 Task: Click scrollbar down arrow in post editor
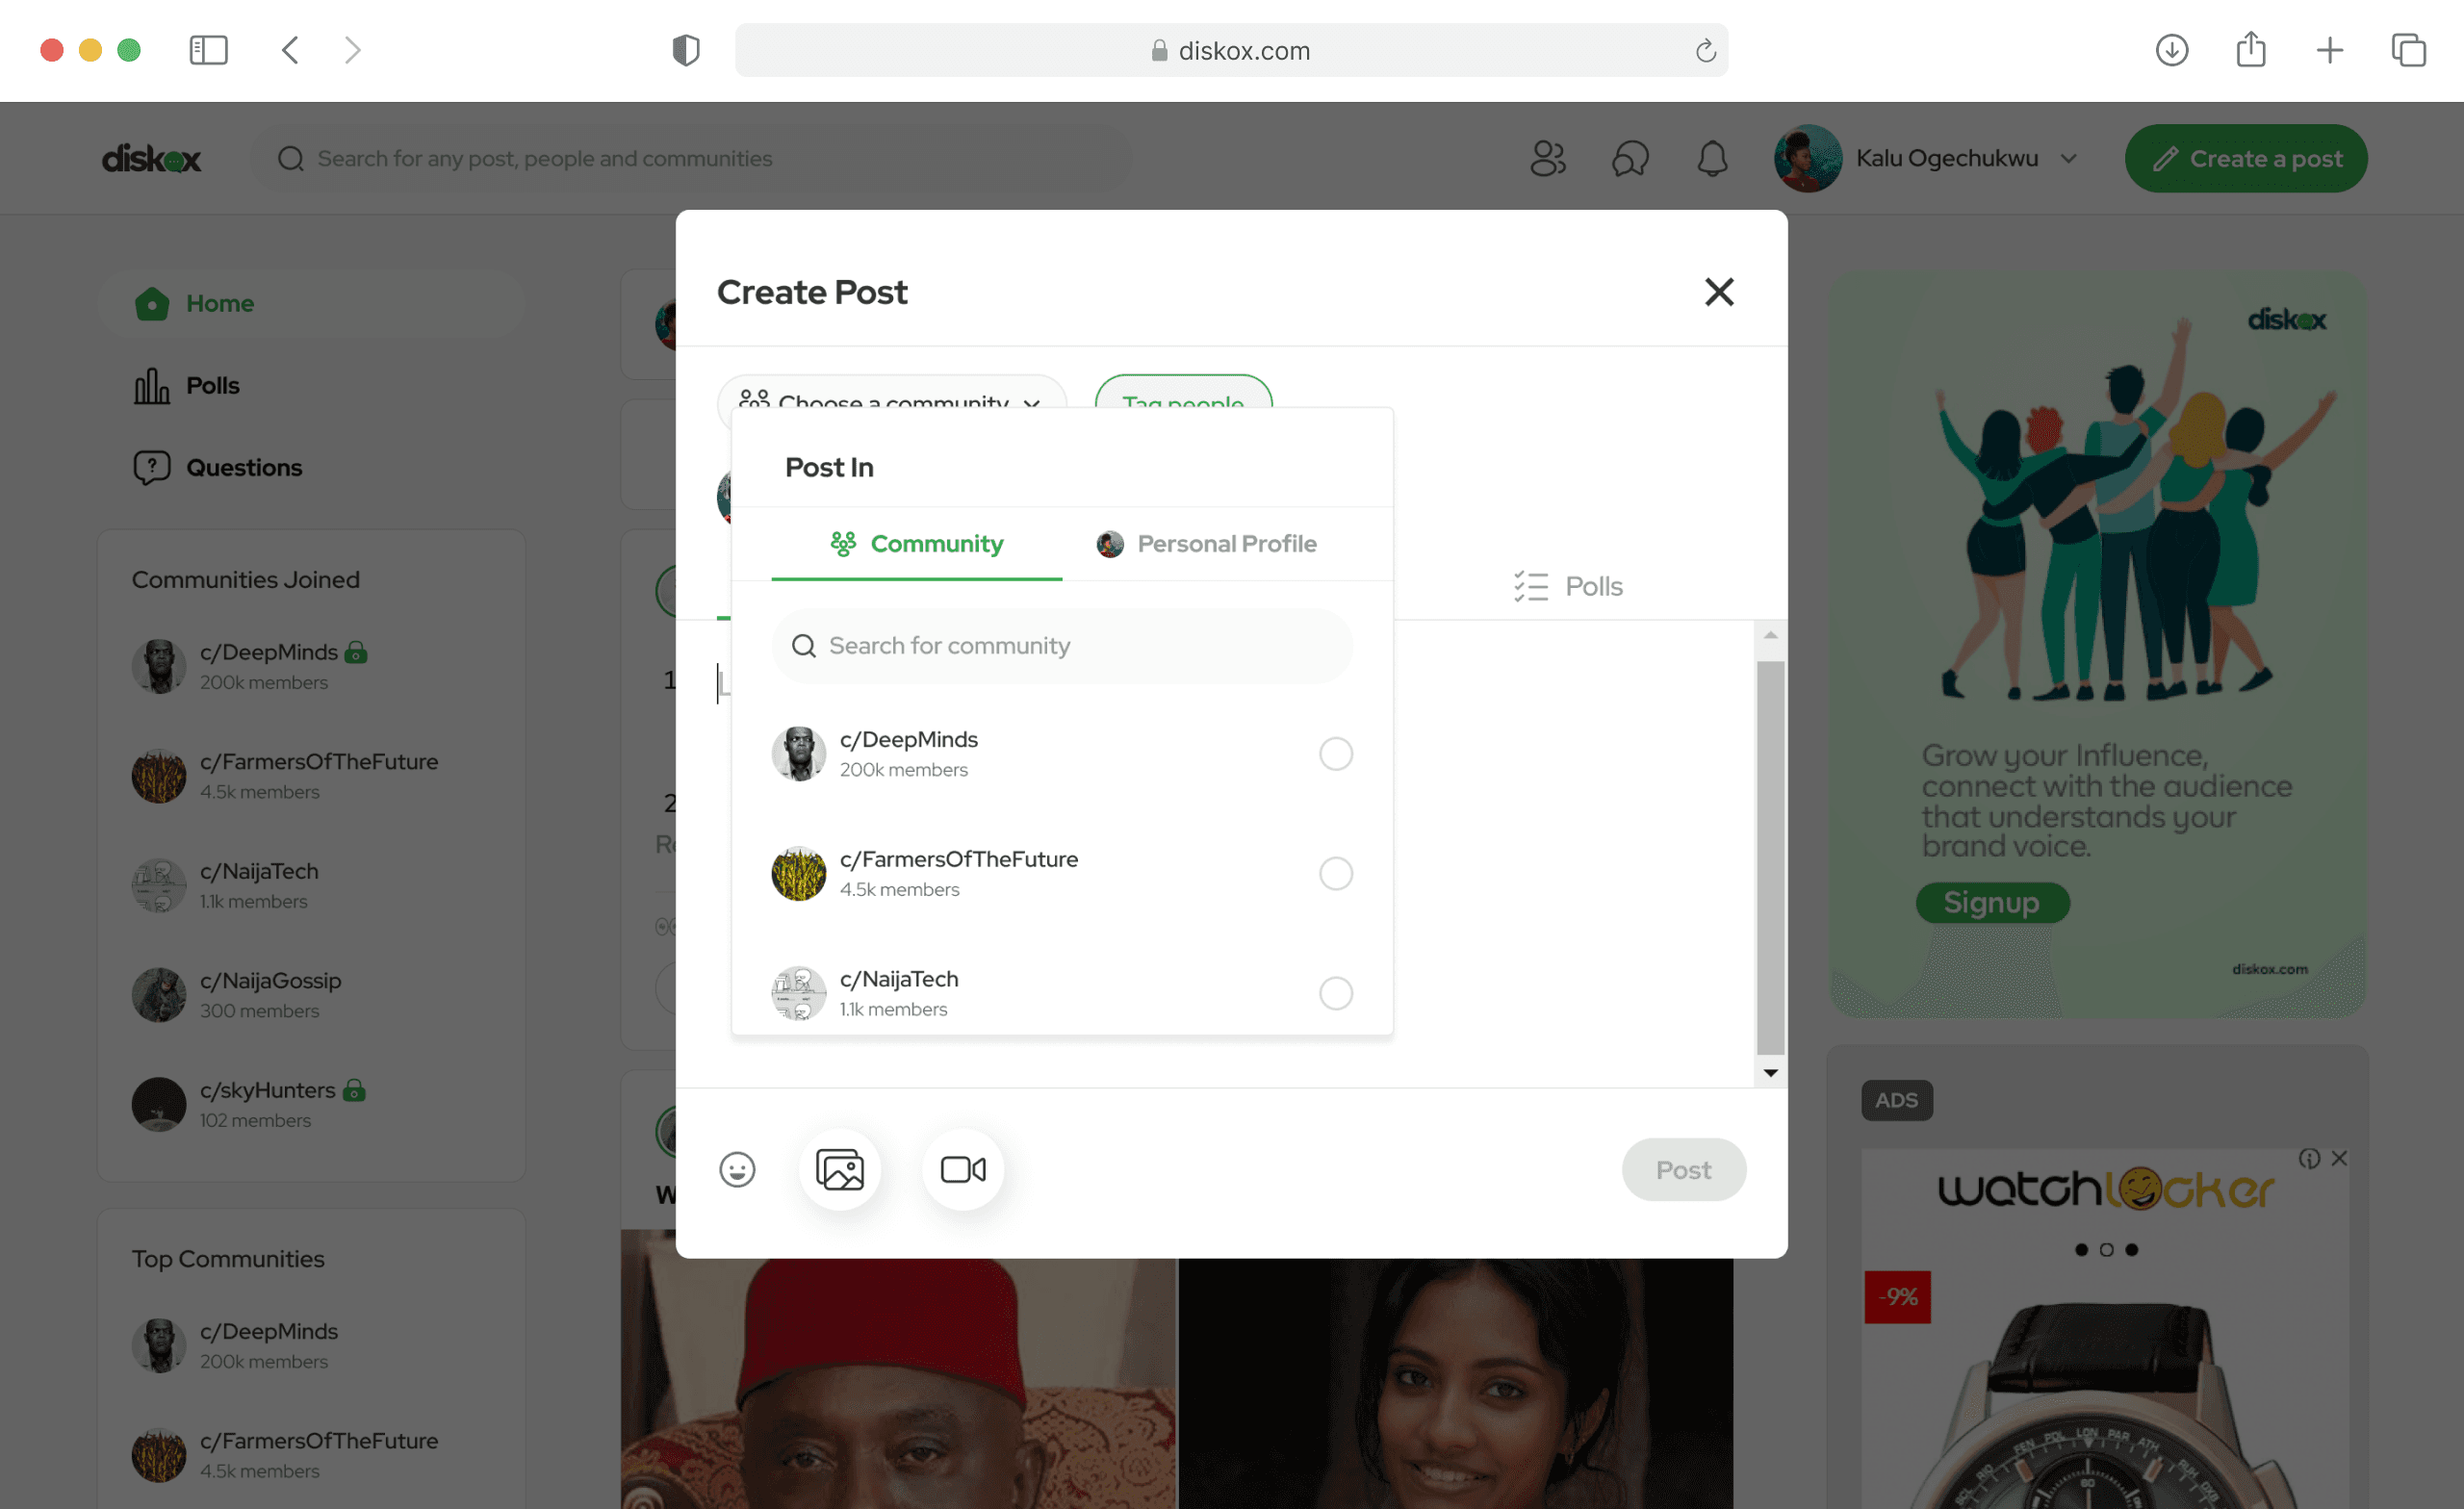point(1770,1072)
